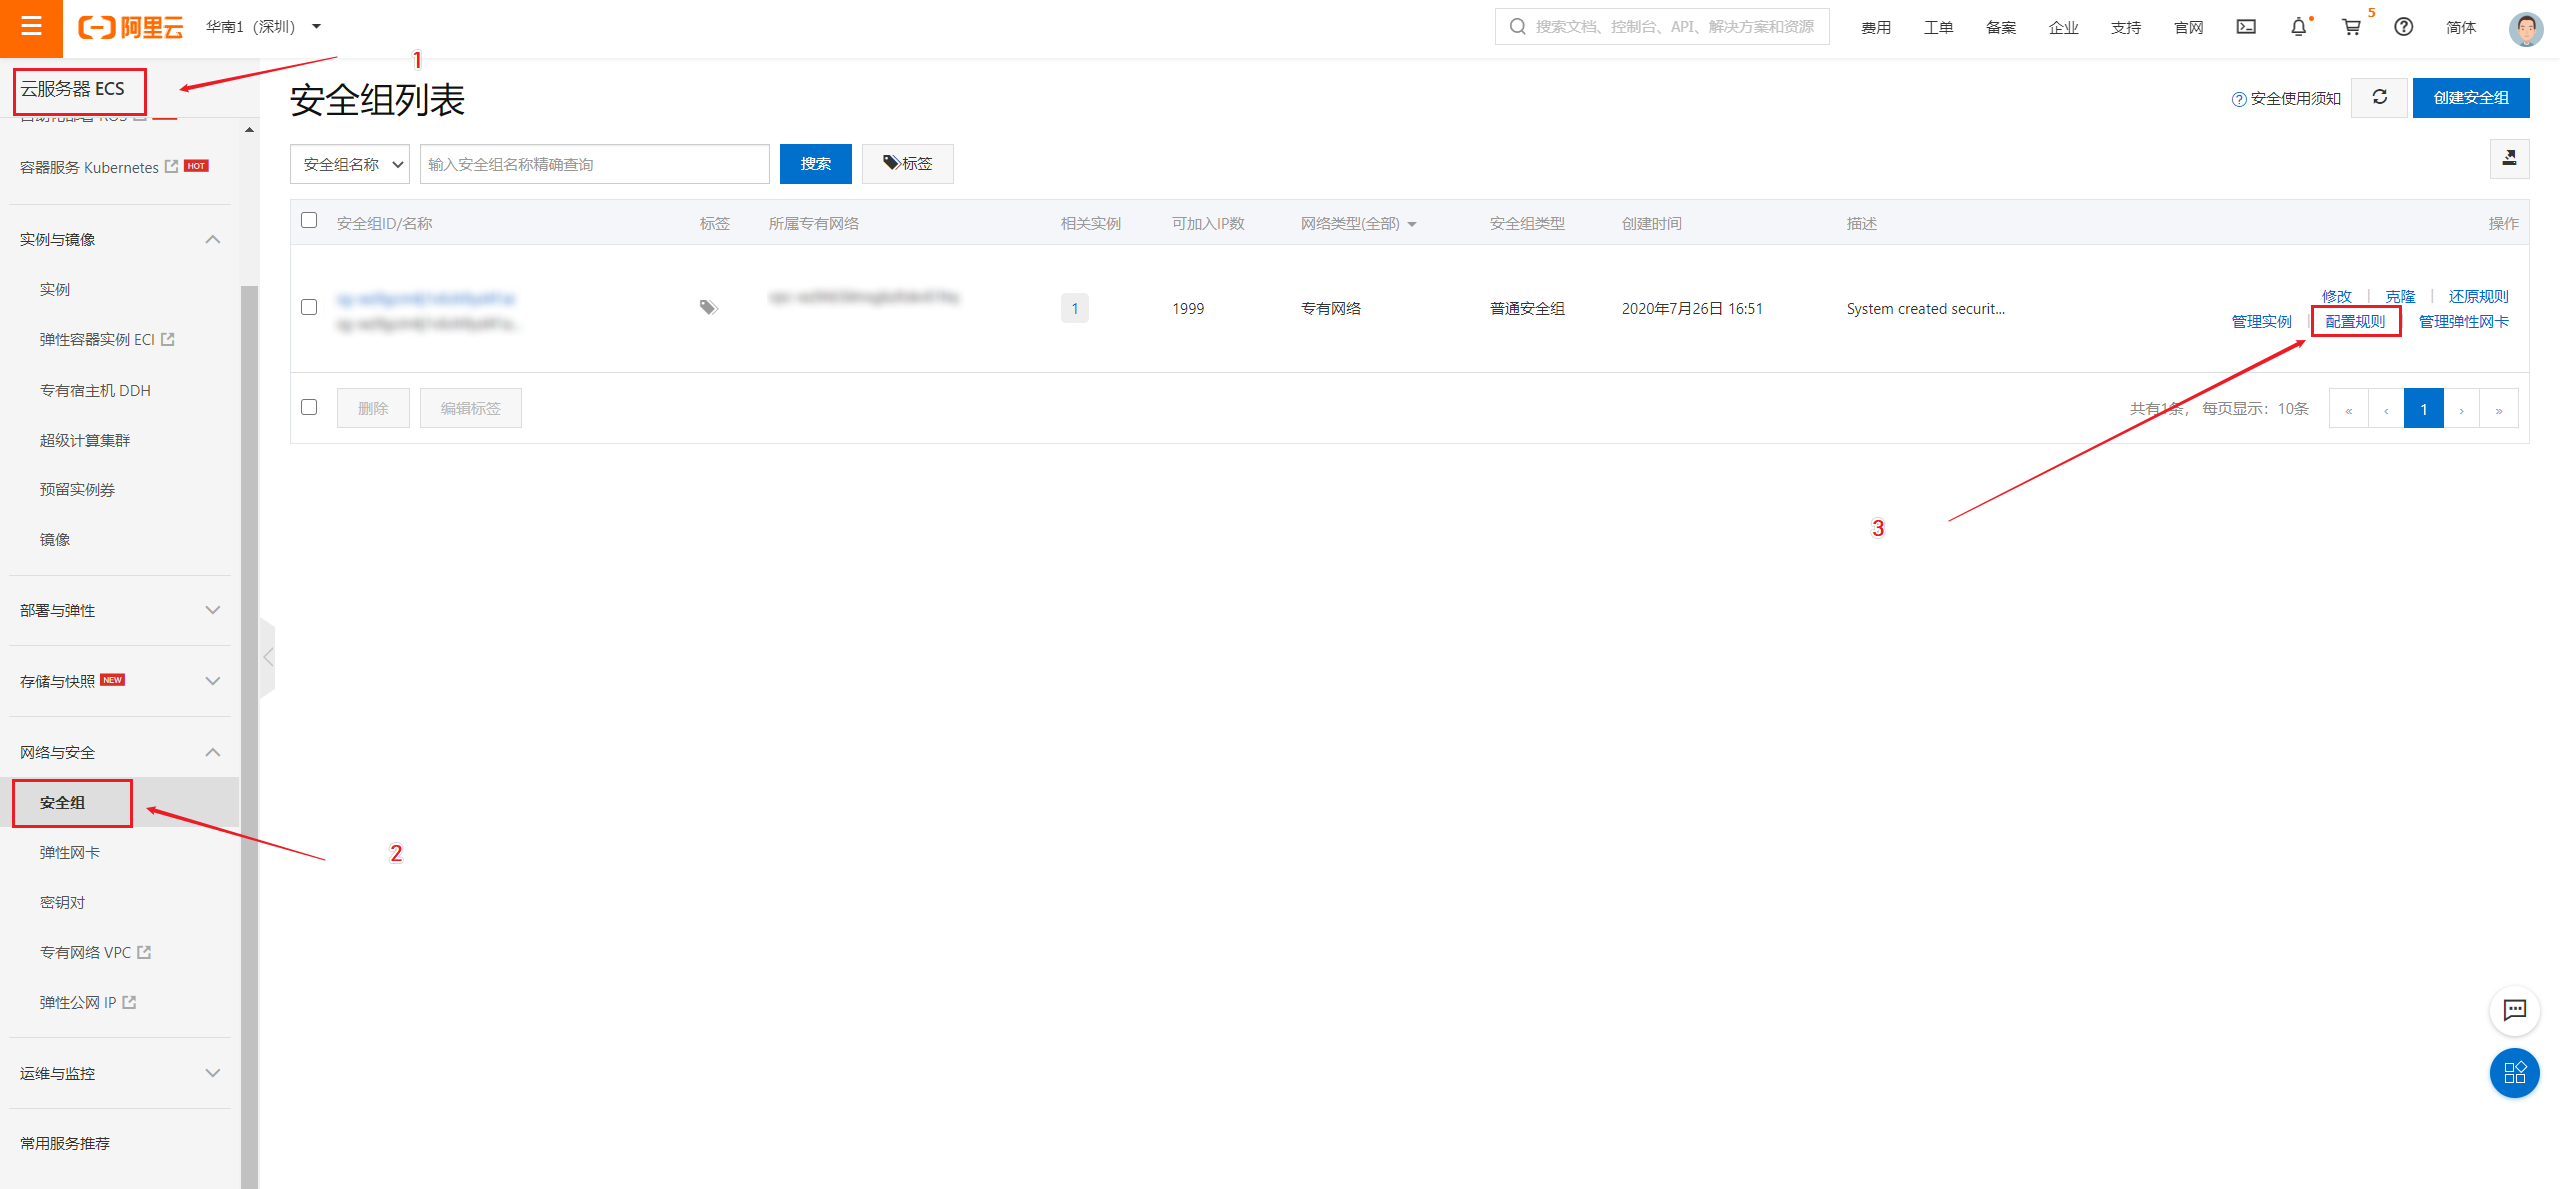Open the help question mark menu

[2403, 27]
